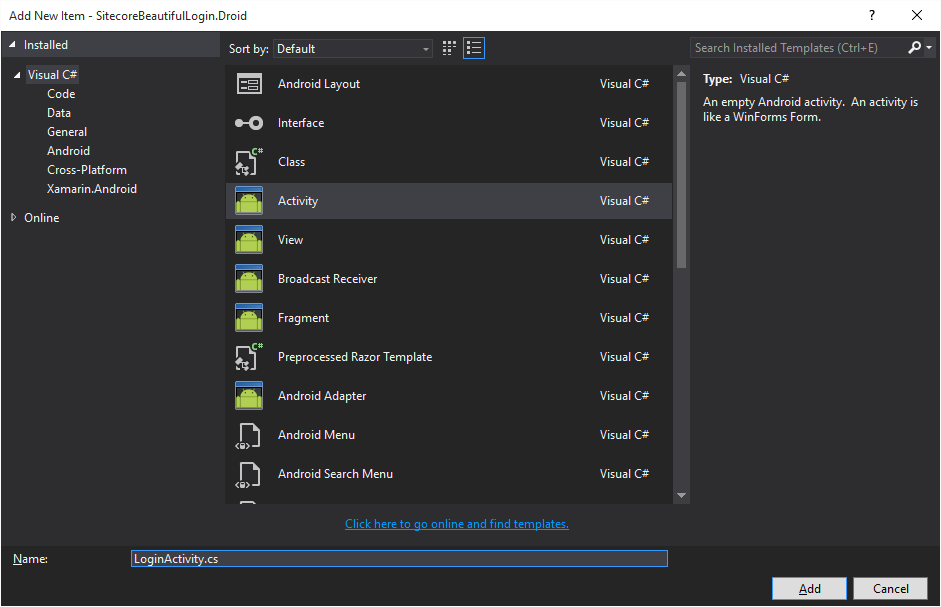Viewport: 941px width, 607px height.
Task: Open the search options dropdown arrow
Action: 929,47
